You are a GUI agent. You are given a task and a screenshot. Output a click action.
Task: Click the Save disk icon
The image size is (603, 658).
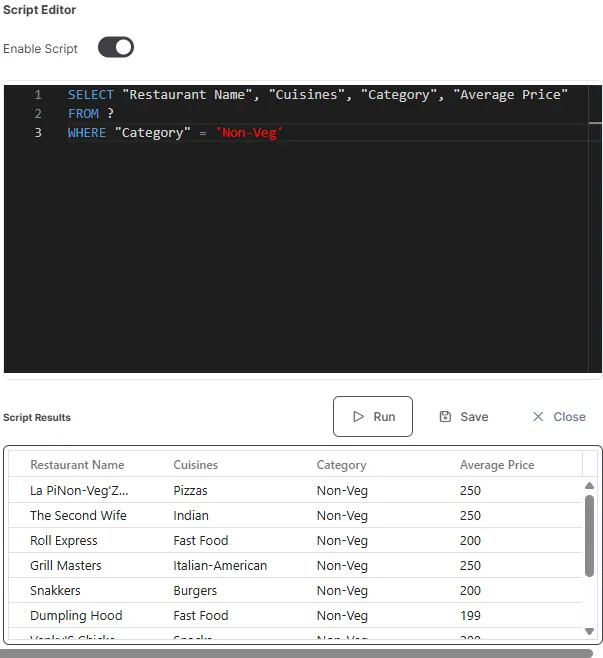[445, 417]
